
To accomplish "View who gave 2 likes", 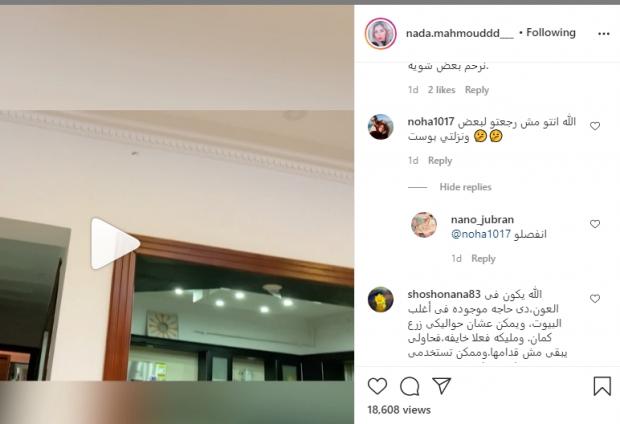I will click(x=441, y=90).
